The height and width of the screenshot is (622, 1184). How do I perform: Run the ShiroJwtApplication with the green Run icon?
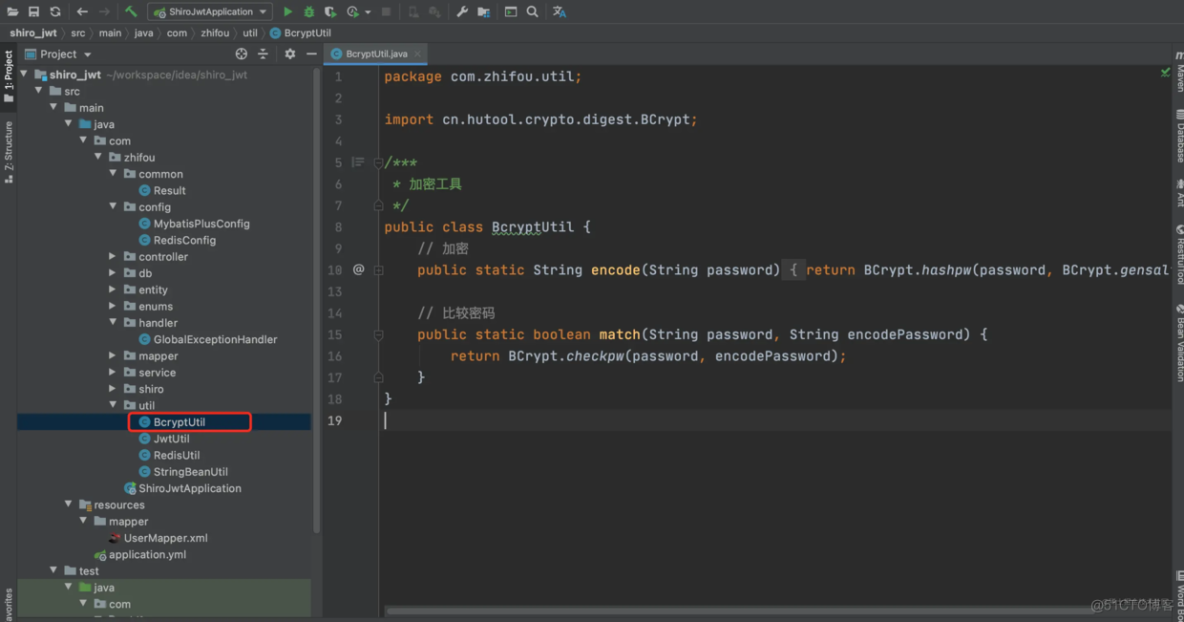pos(287,11)
